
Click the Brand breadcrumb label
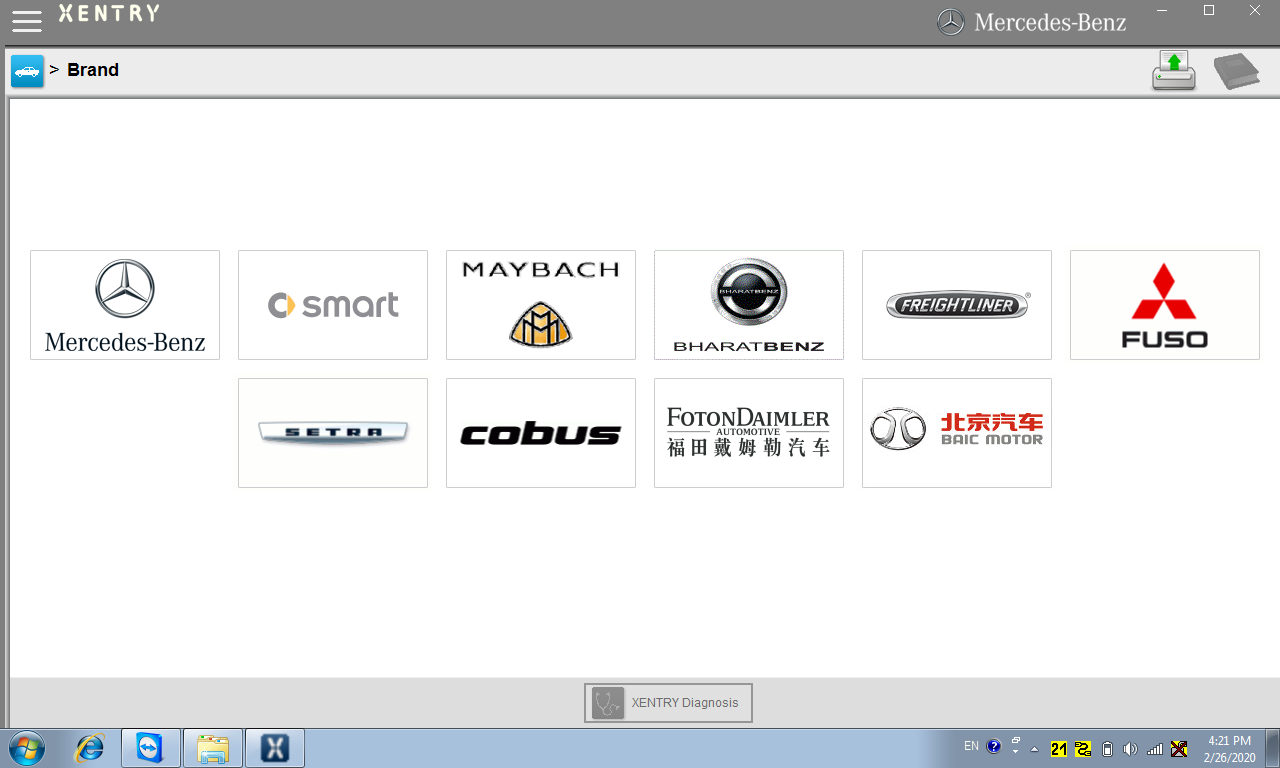93,70
